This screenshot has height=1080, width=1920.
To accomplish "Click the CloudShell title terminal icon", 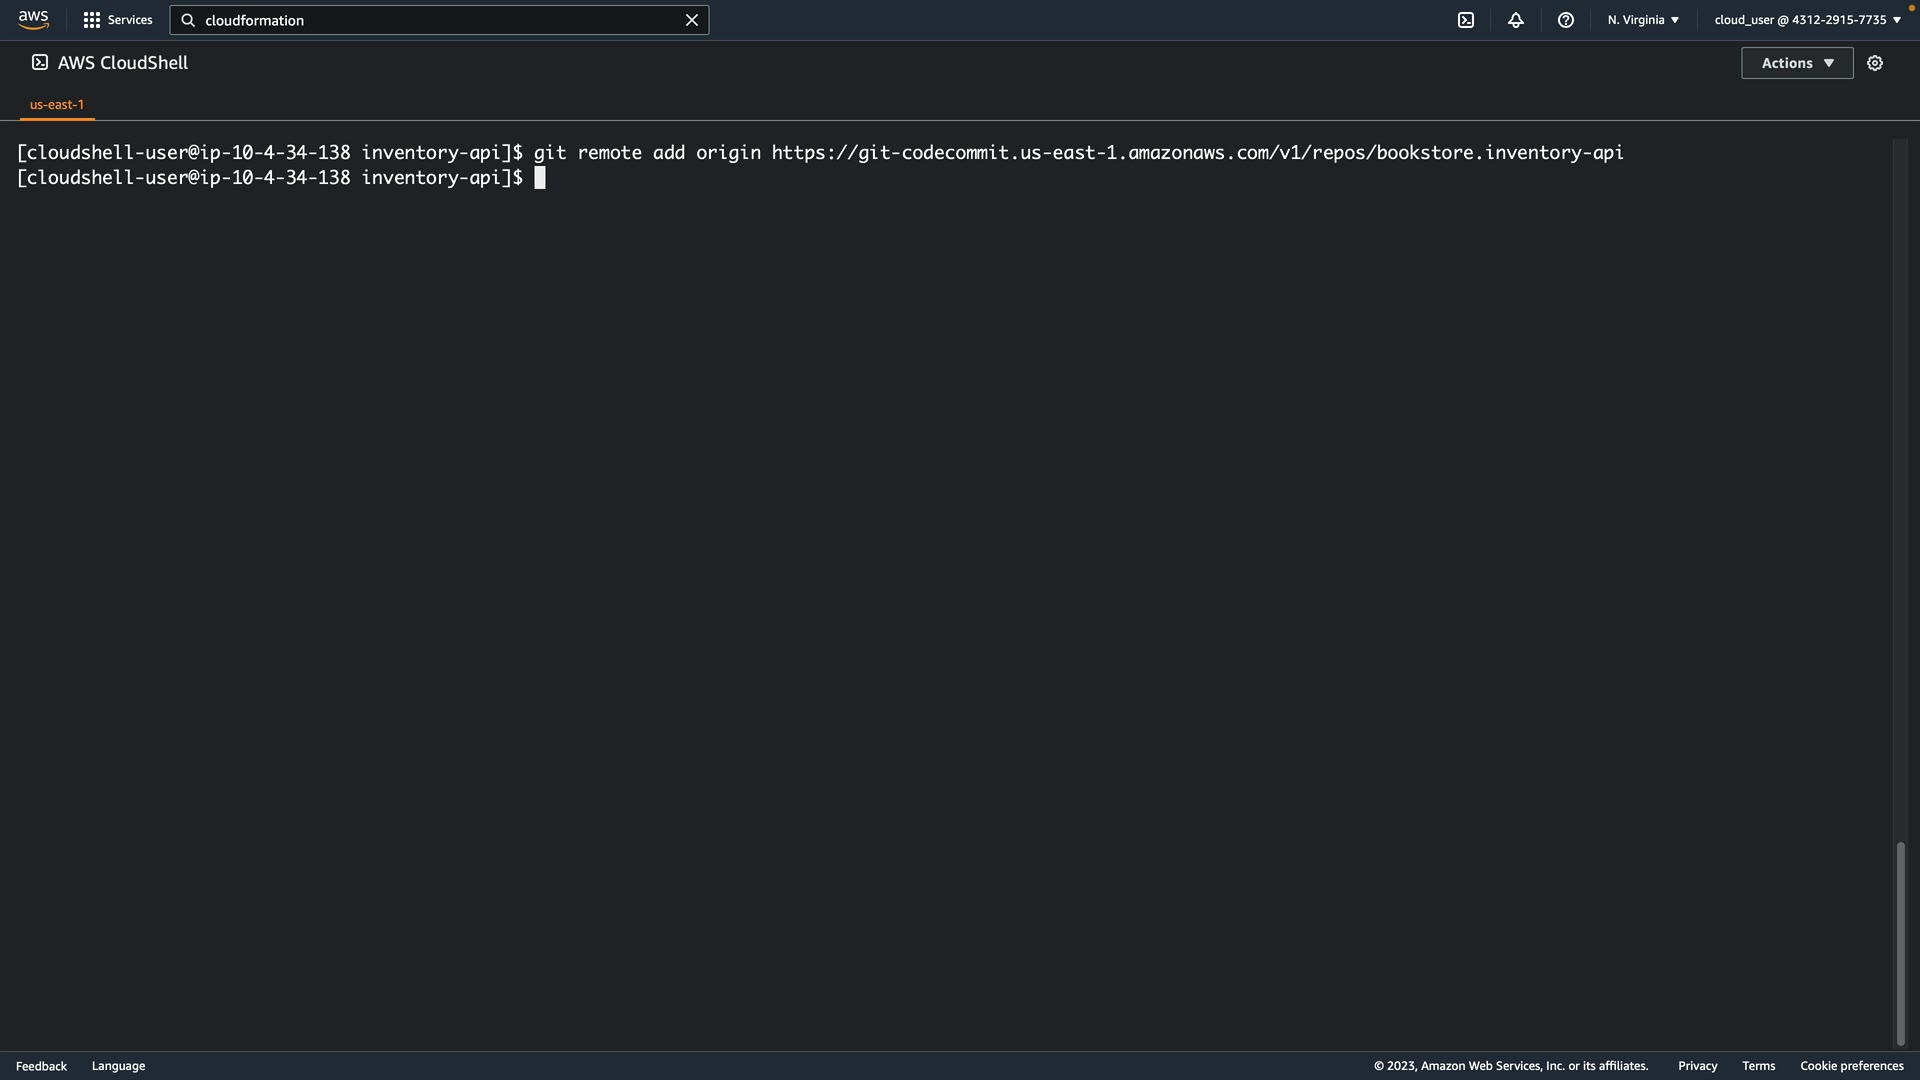I will (x=40, y=63).
